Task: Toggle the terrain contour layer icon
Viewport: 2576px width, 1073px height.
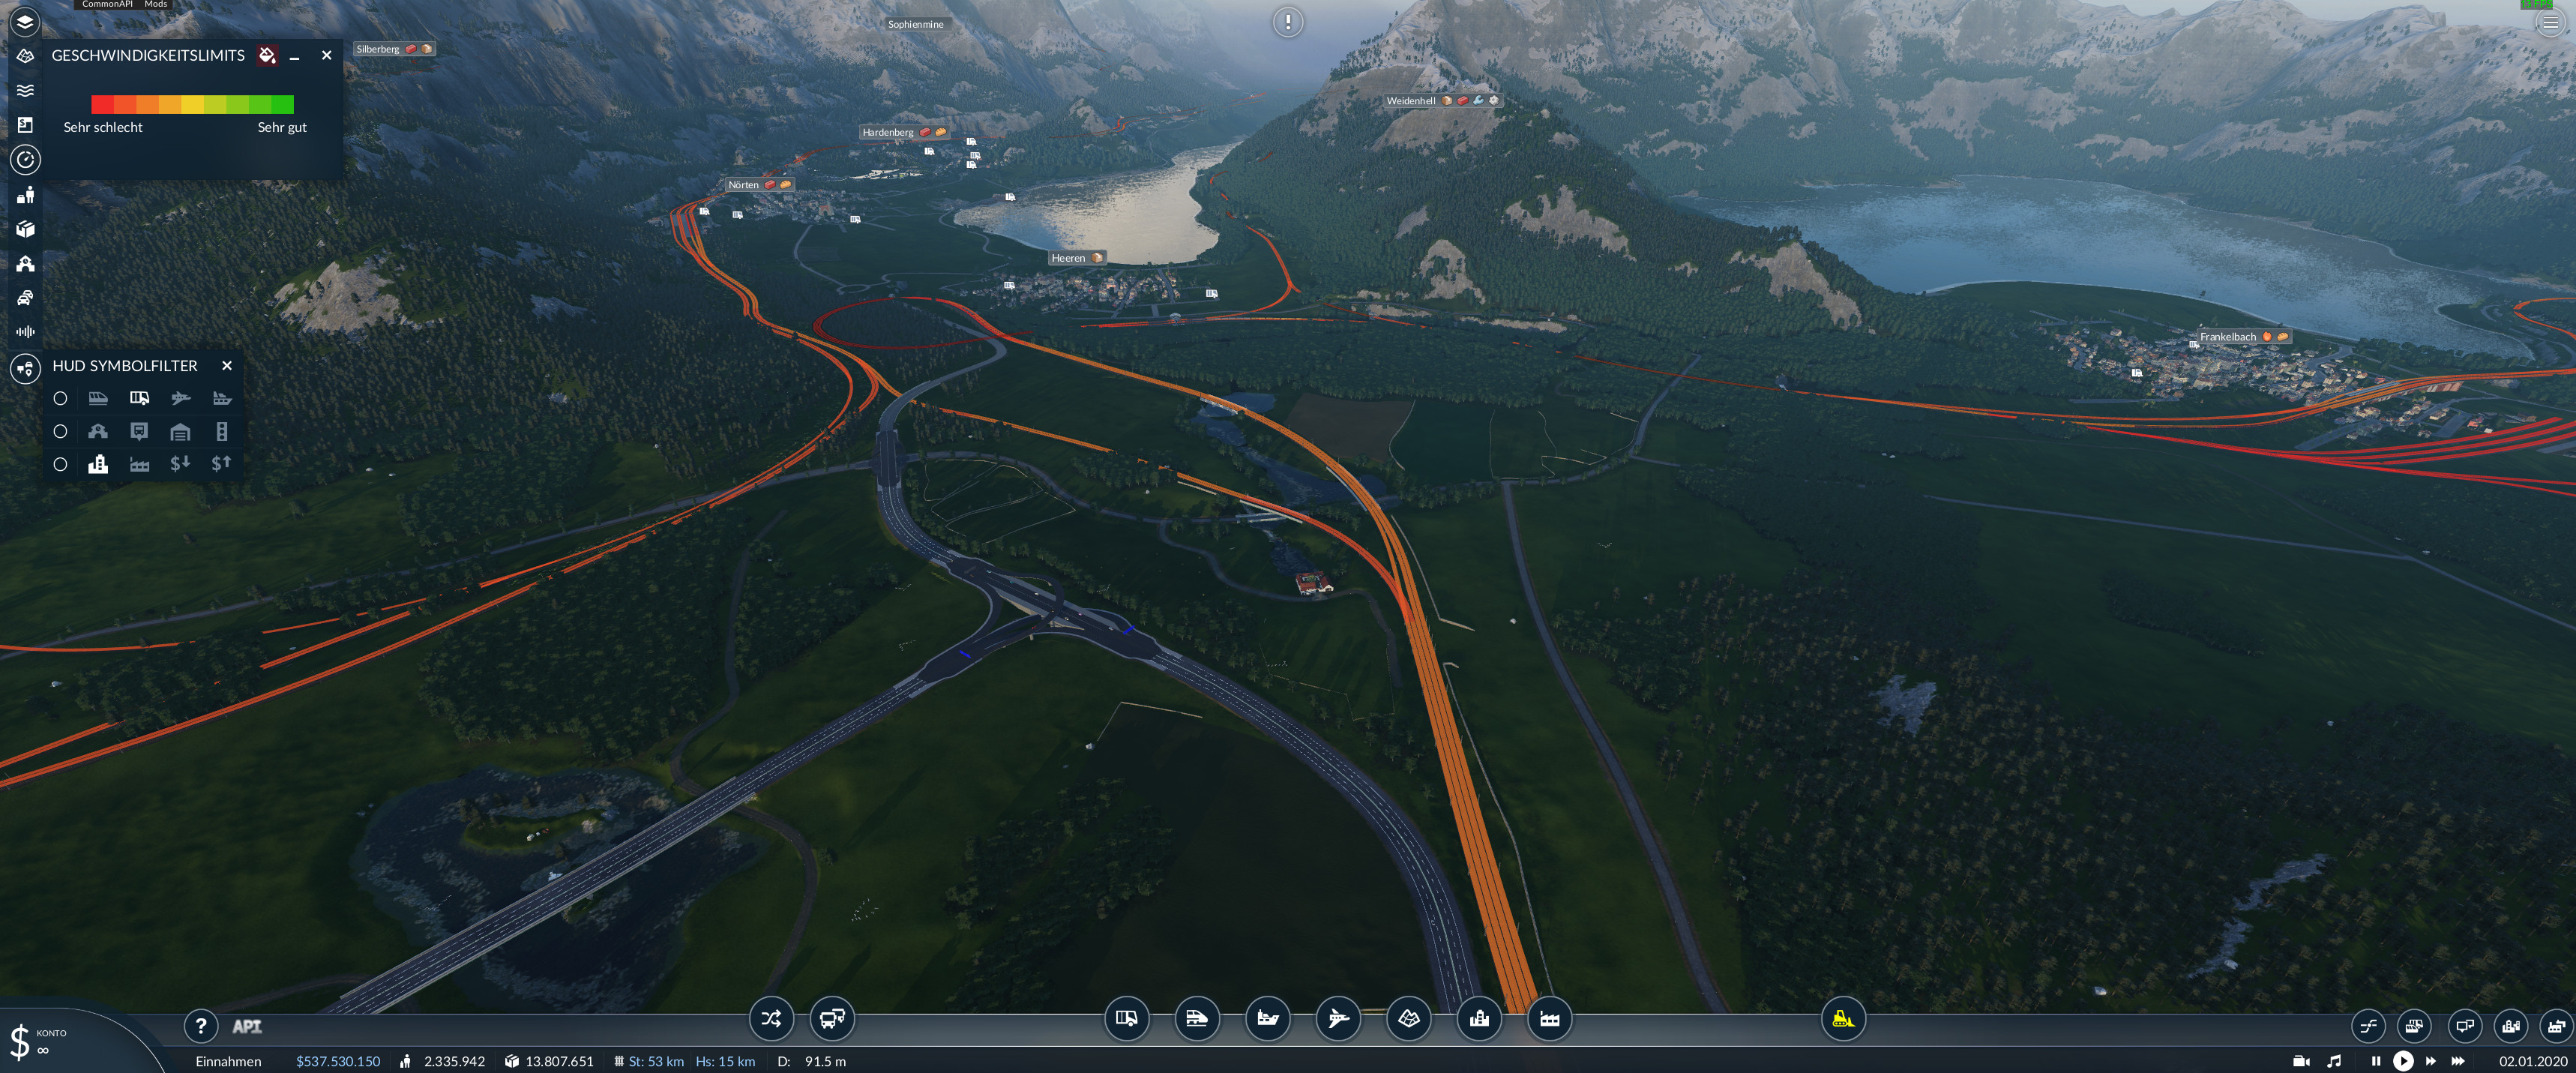Action: (x=25, y=56)
